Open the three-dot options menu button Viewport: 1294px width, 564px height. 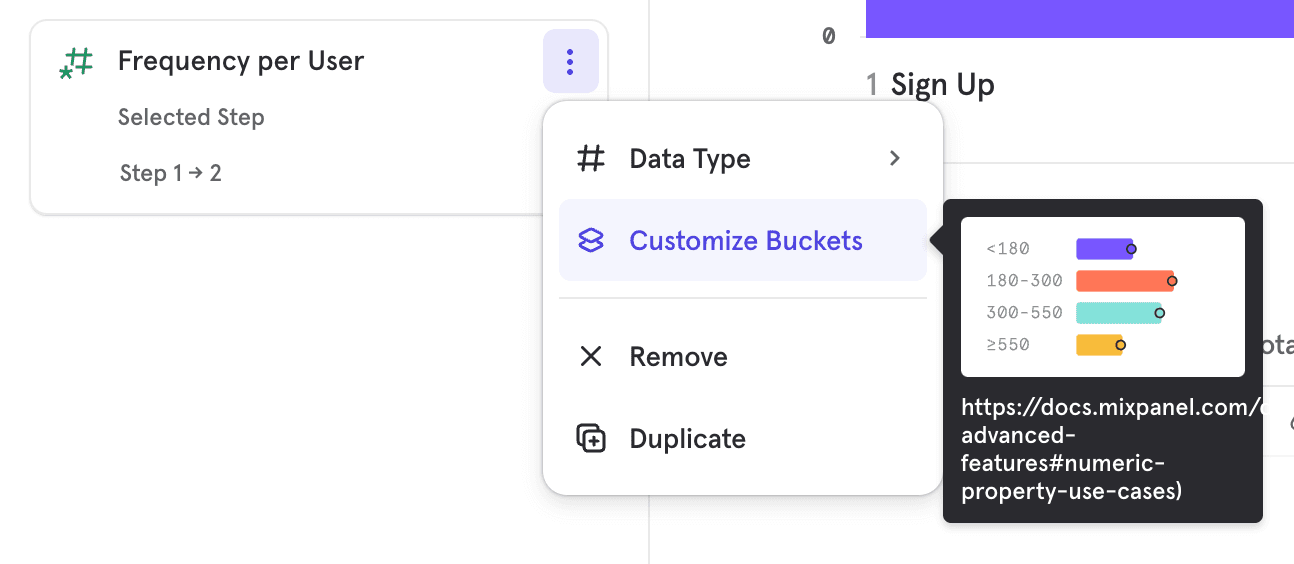point(570,62)
